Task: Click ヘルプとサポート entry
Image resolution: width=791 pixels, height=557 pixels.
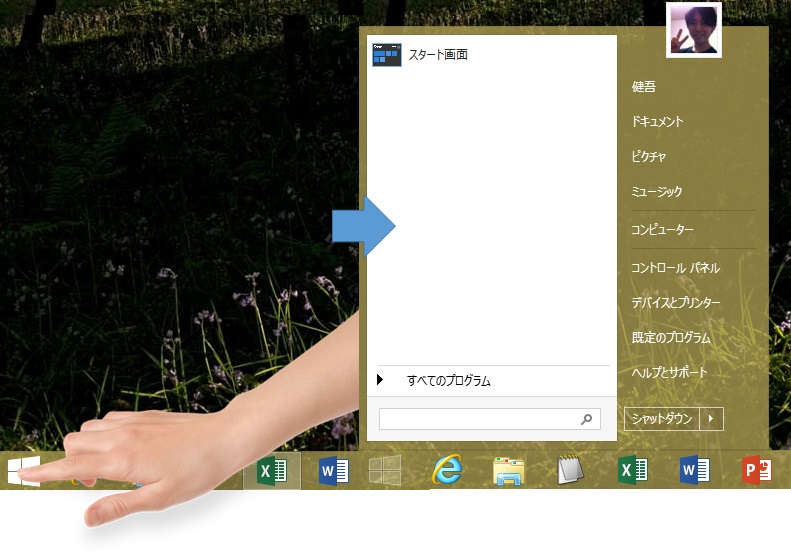Action: click(669, 373)
